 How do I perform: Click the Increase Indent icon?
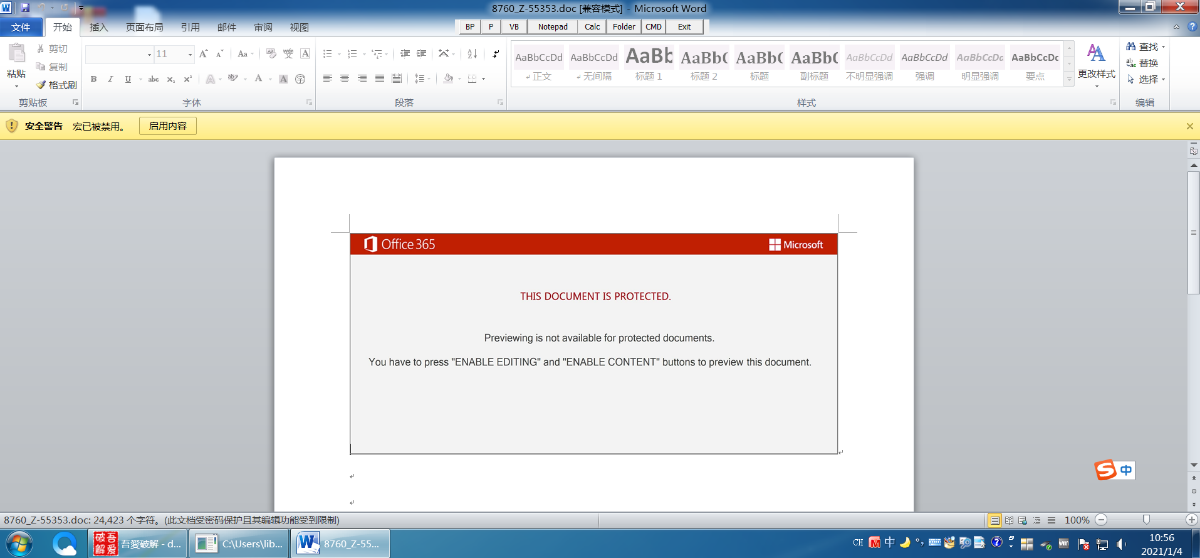[422, 54]
